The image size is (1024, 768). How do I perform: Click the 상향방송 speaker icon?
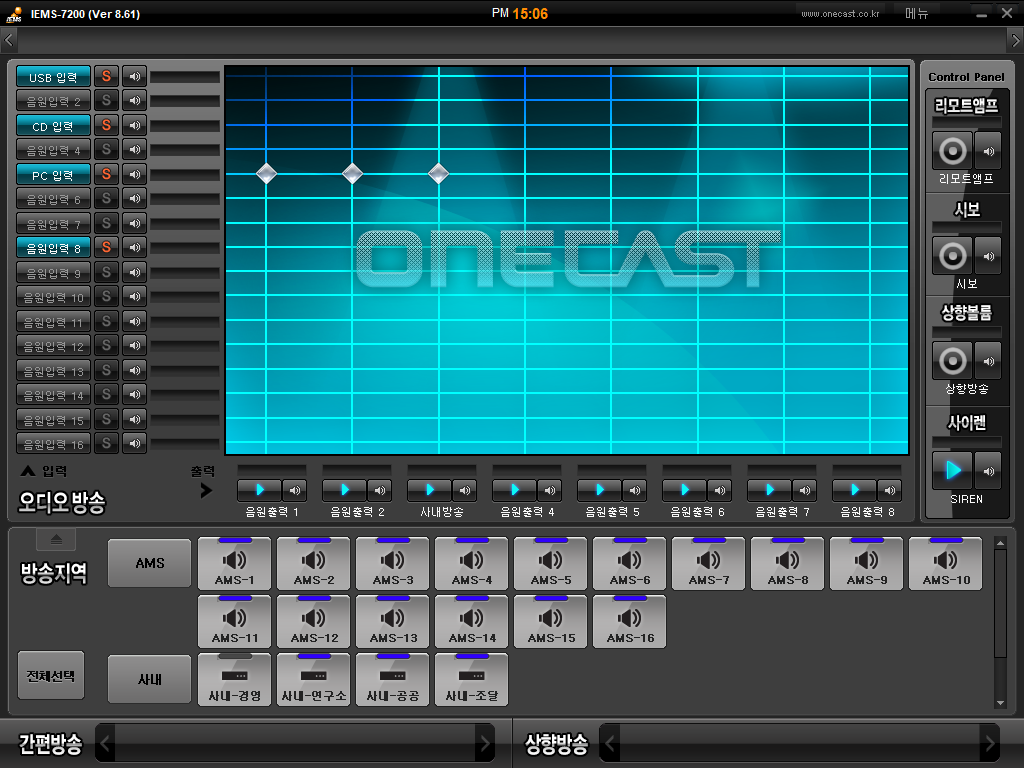coord(988,360)
